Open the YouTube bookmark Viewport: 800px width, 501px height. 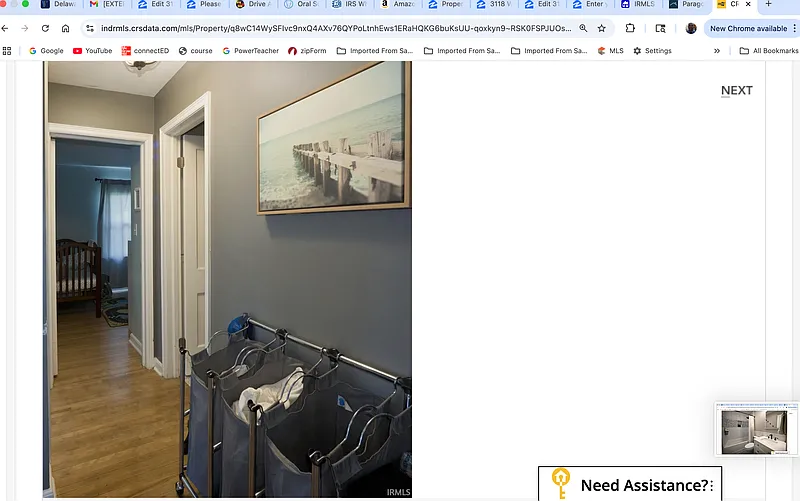[92, 51]
